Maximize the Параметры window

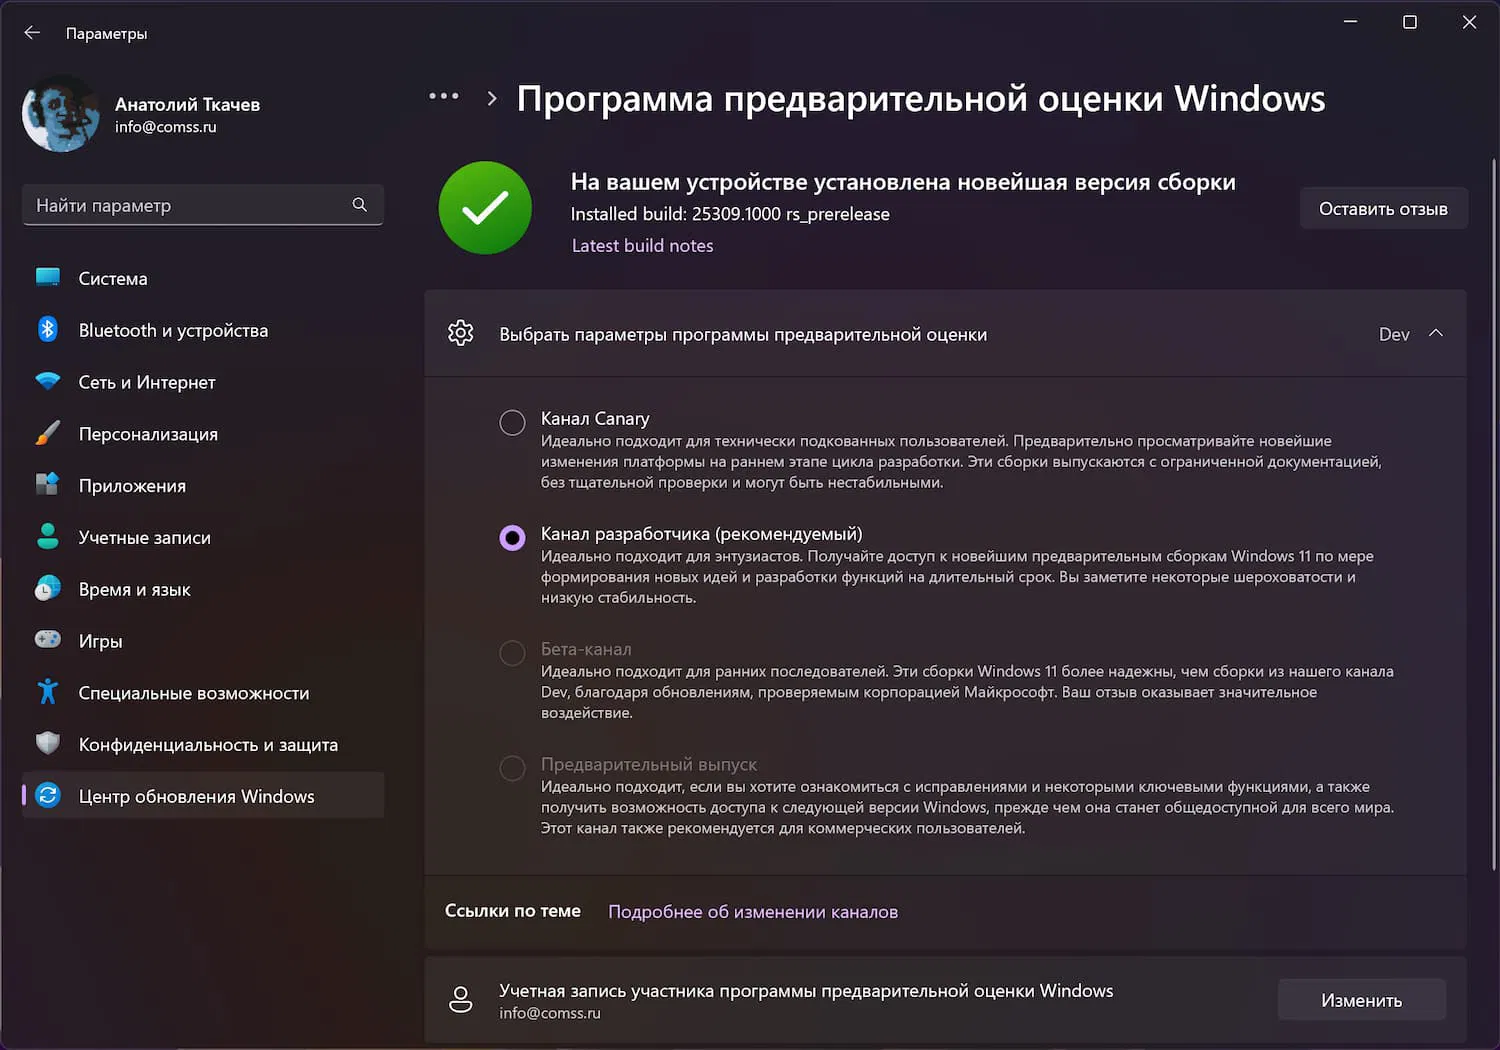tap(1410, 22)
